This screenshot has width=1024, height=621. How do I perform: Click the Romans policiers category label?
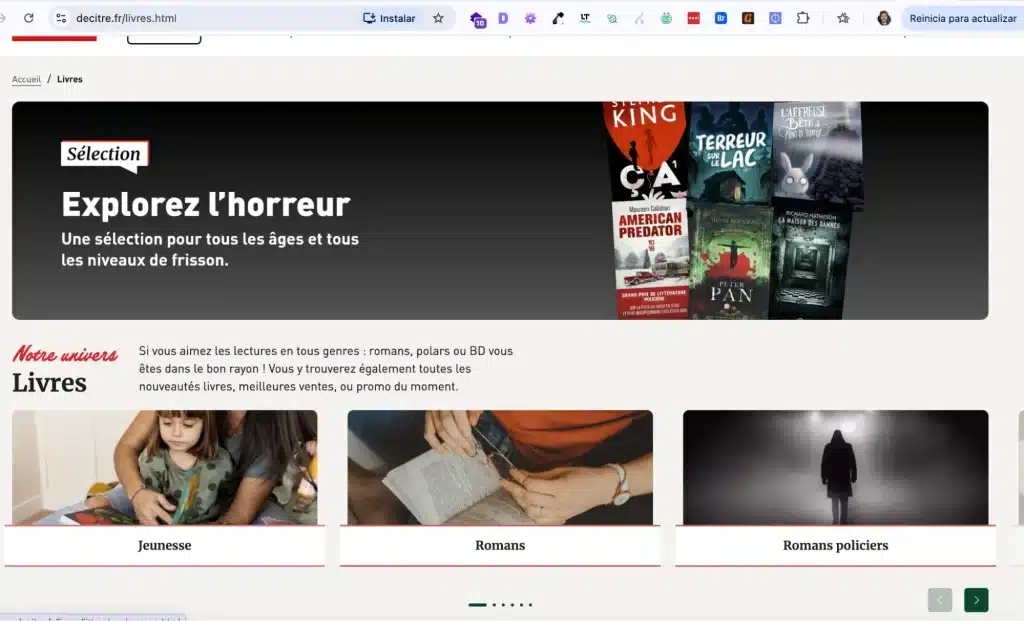[835, 545]
